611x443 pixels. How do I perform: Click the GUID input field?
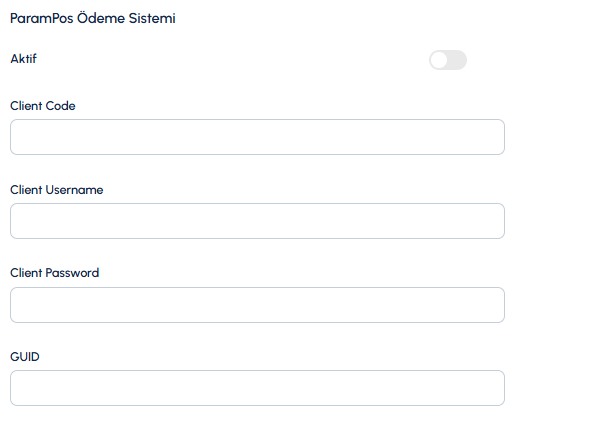point(257,389)
